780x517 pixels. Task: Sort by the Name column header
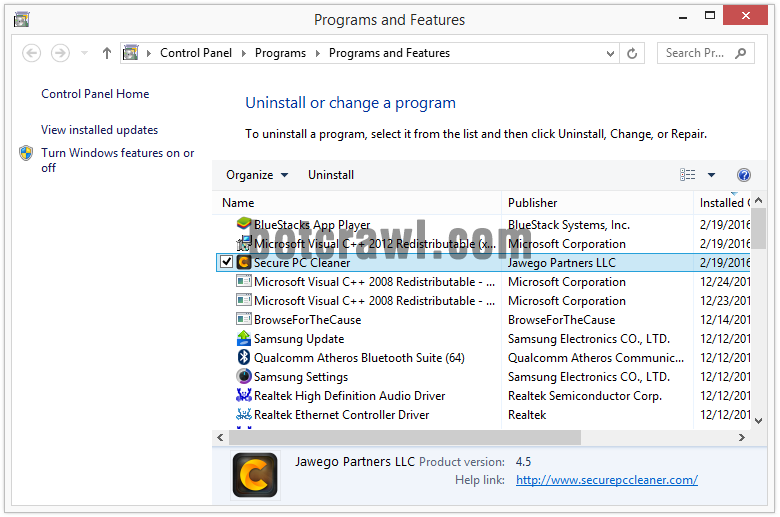[x=357, y=203]
